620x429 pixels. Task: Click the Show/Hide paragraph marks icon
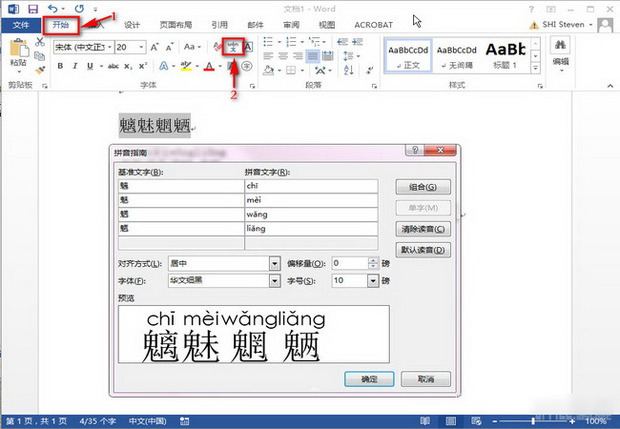(x=370, y=70)
